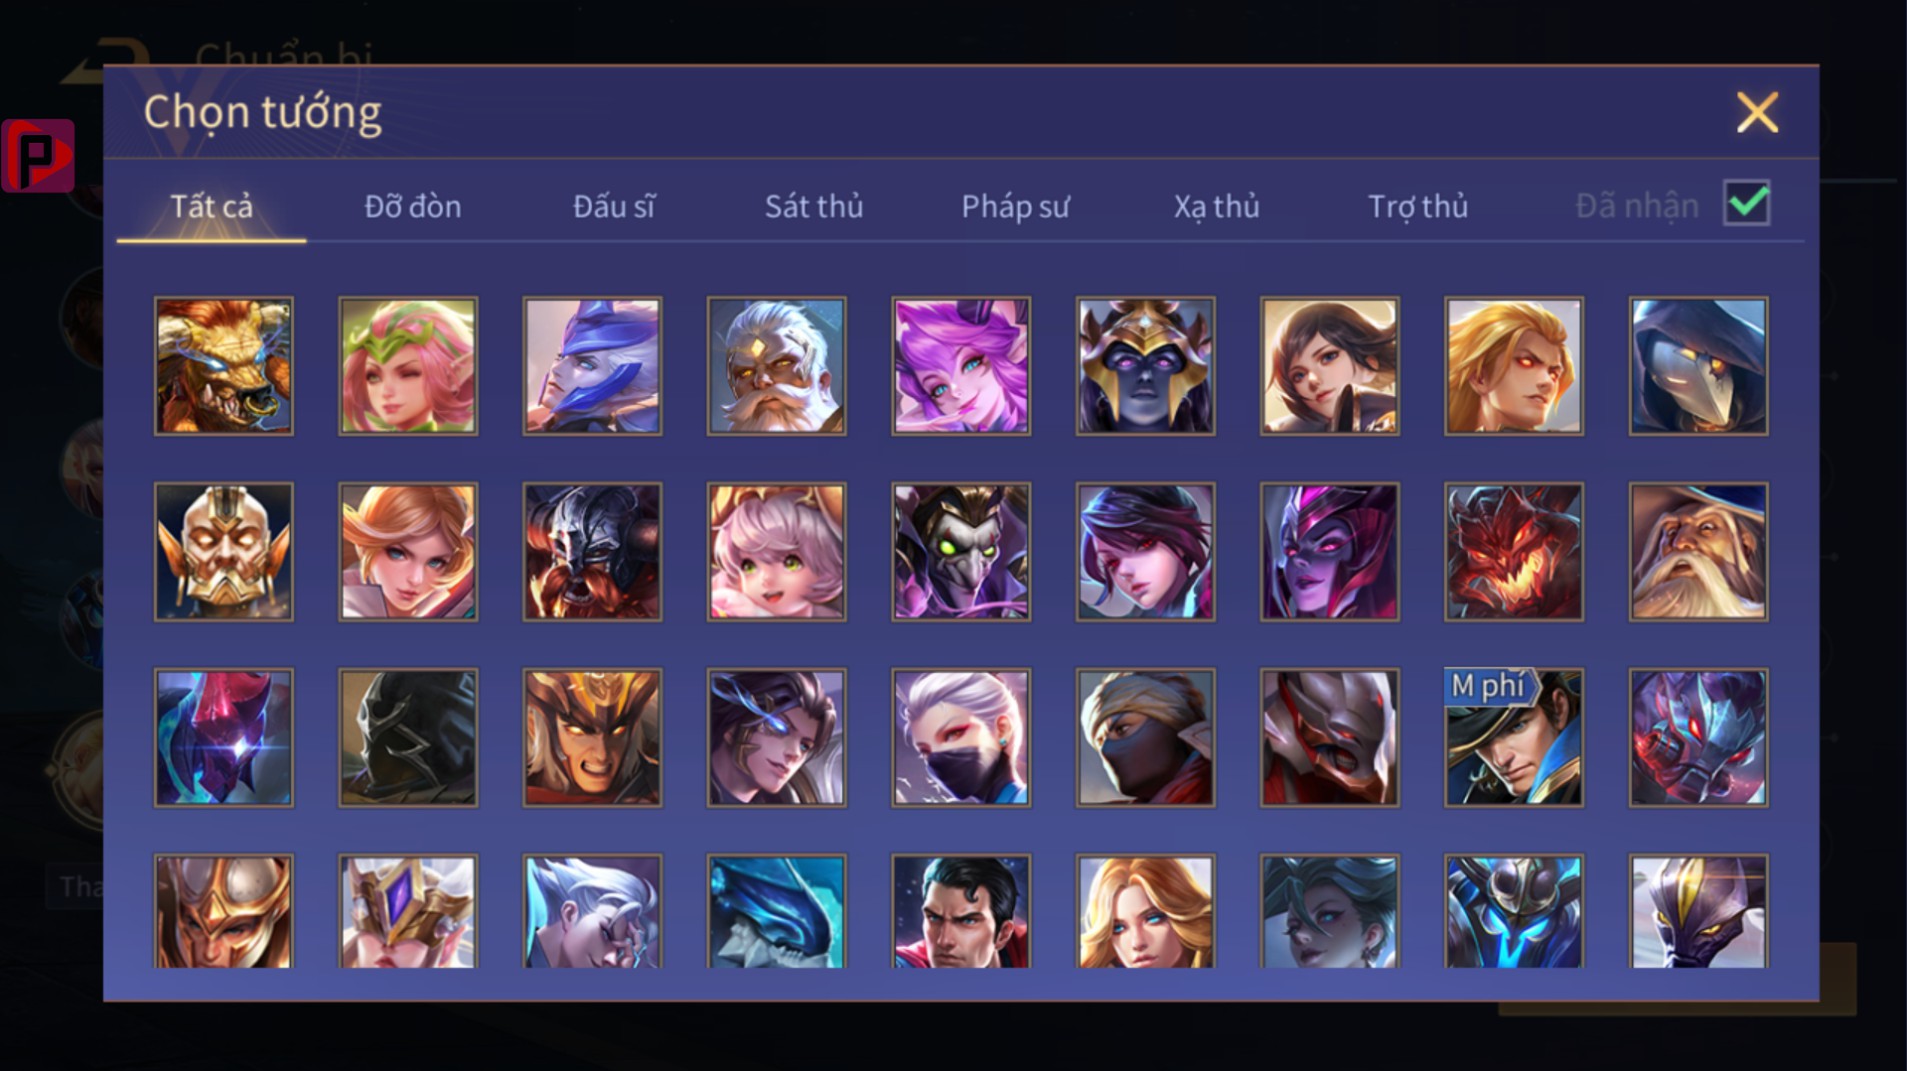
Task: Select the horned beast hero portrait
Action: pos(223,366)
